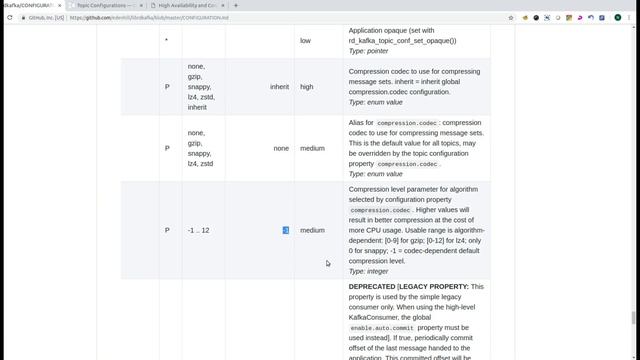
Task: Open the magenta arrow extension icon
Action: [x=580, y=18]
